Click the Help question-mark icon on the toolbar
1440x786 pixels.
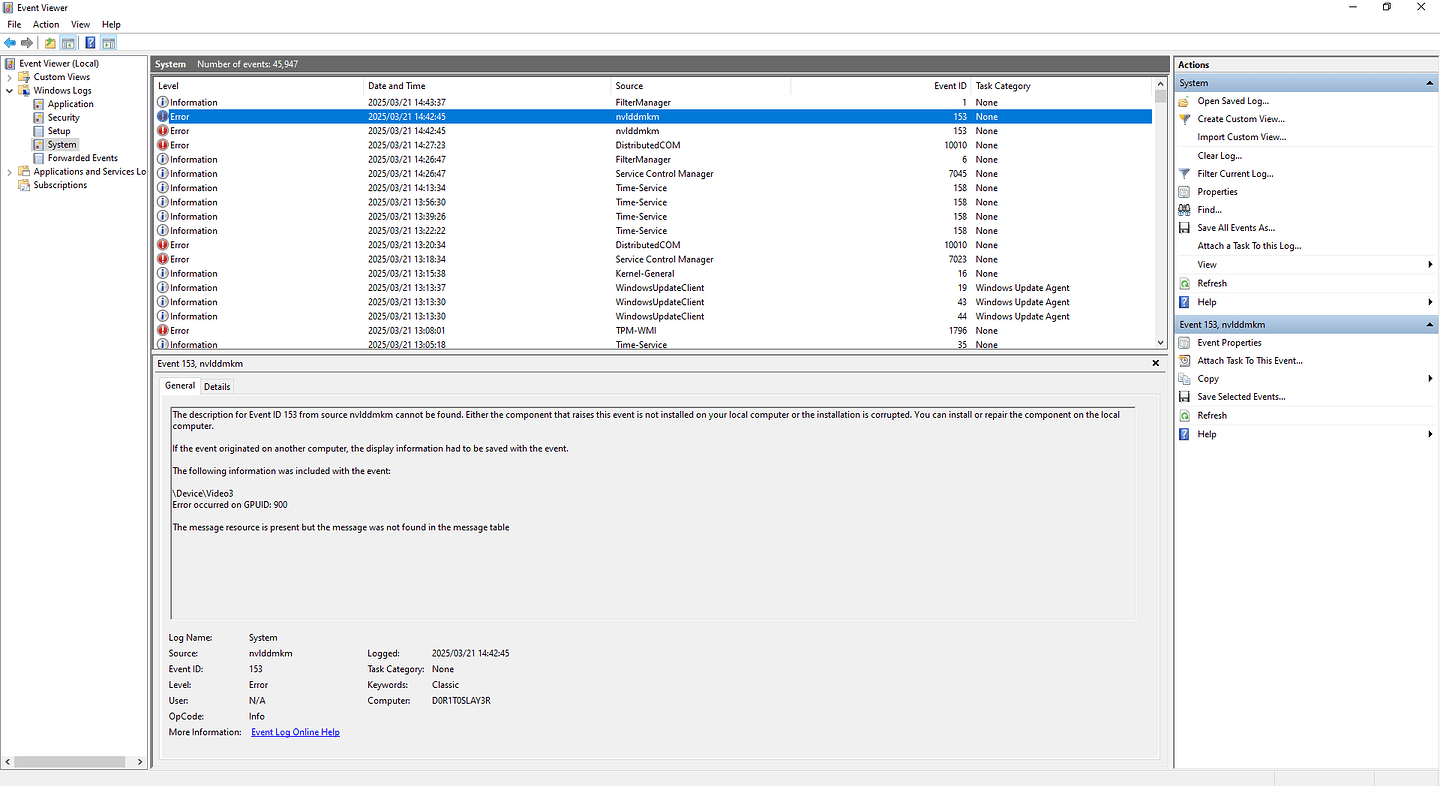click(x=90, y=42)
